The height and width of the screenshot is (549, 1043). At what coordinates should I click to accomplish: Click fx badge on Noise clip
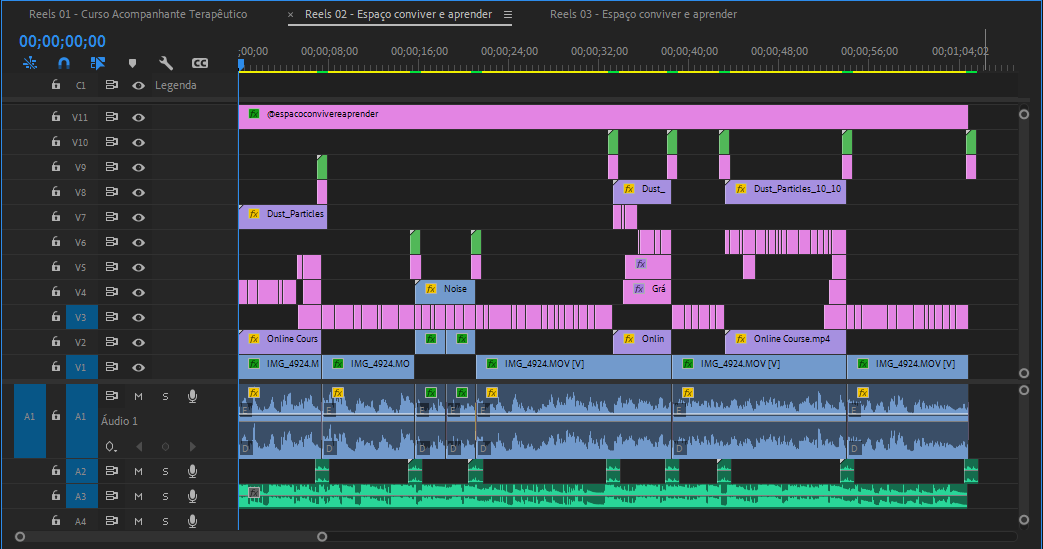click(431, 289)
